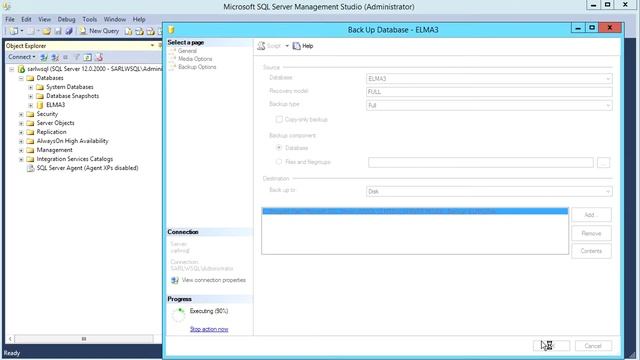
Task: Open the New Project dropdown arrow in main toolbar
Action: [x=22, y=31]
